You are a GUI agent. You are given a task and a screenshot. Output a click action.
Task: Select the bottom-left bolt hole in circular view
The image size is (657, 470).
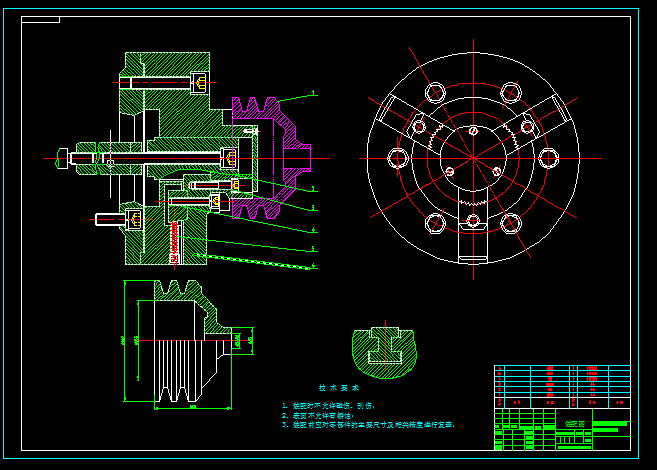pyautogui.click(x=435, y=223)
